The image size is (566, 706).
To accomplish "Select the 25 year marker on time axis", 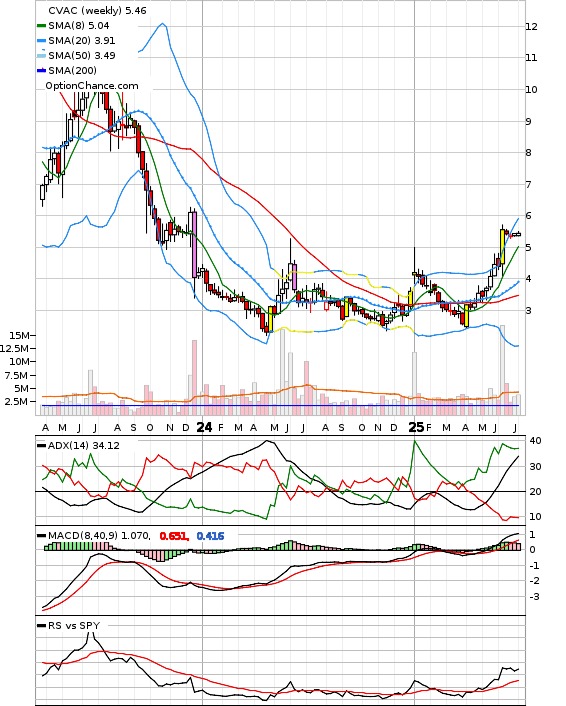I will coord(416,427).
